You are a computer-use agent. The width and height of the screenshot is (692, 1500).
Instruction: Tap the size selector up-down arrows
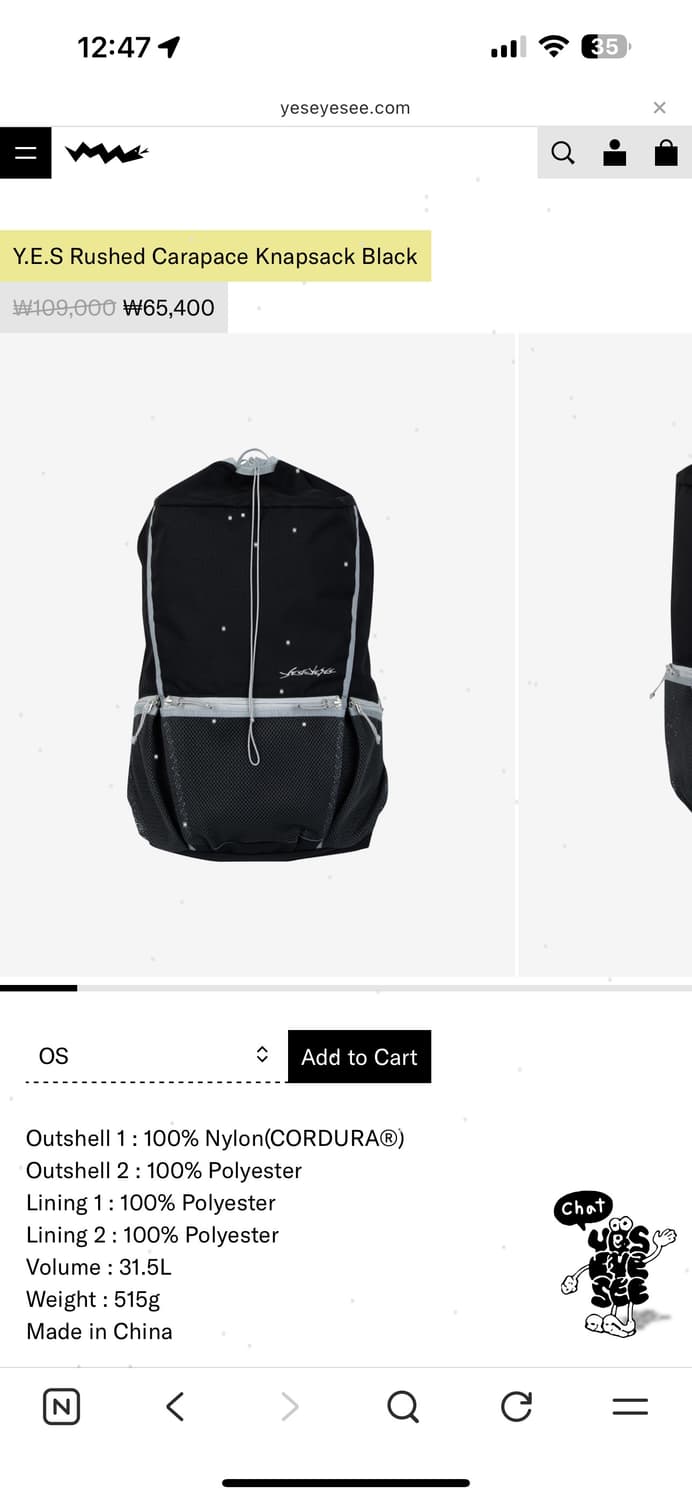point(262,1054)
